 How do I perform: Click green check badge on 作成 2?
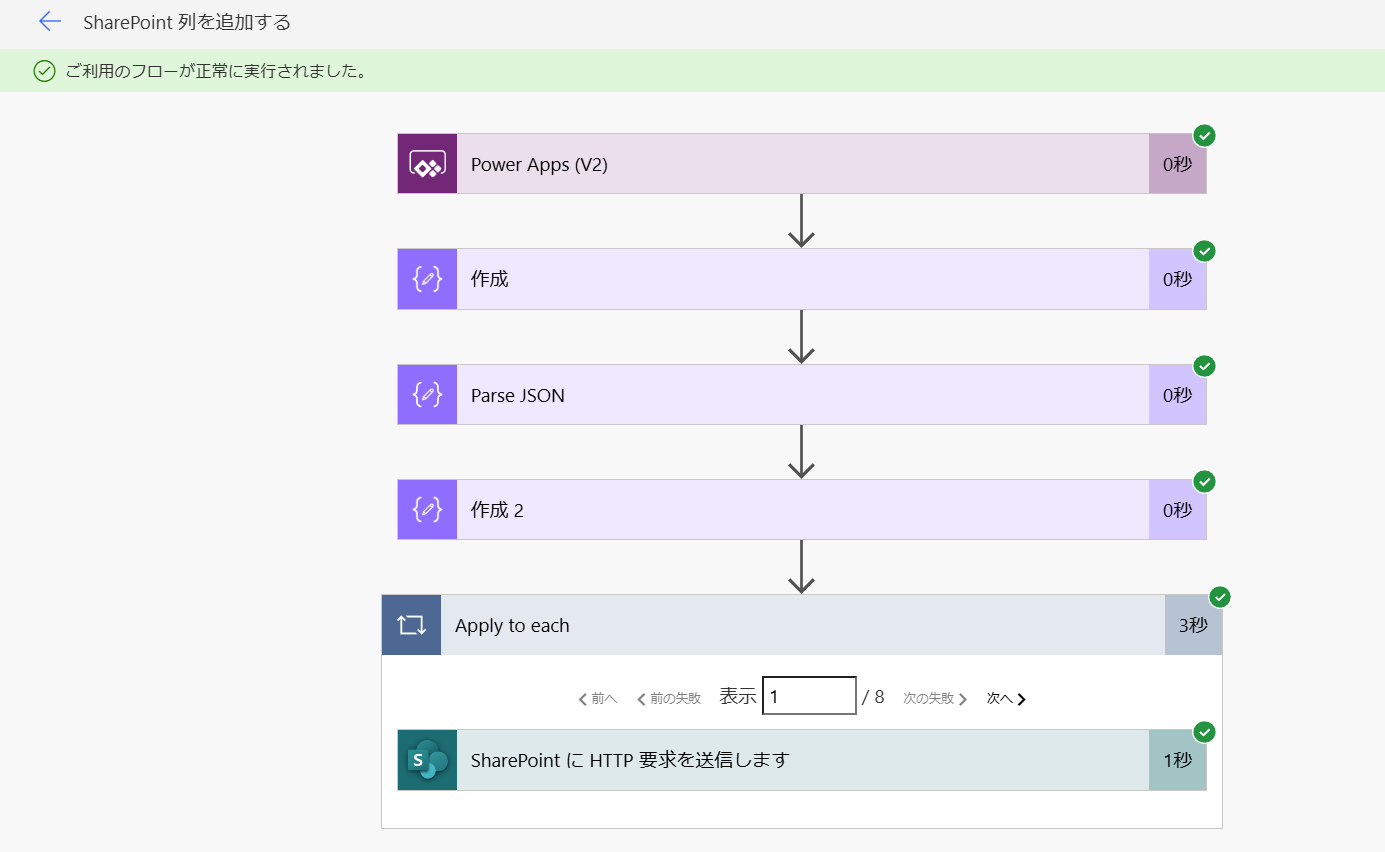(x=1205, y=481)
